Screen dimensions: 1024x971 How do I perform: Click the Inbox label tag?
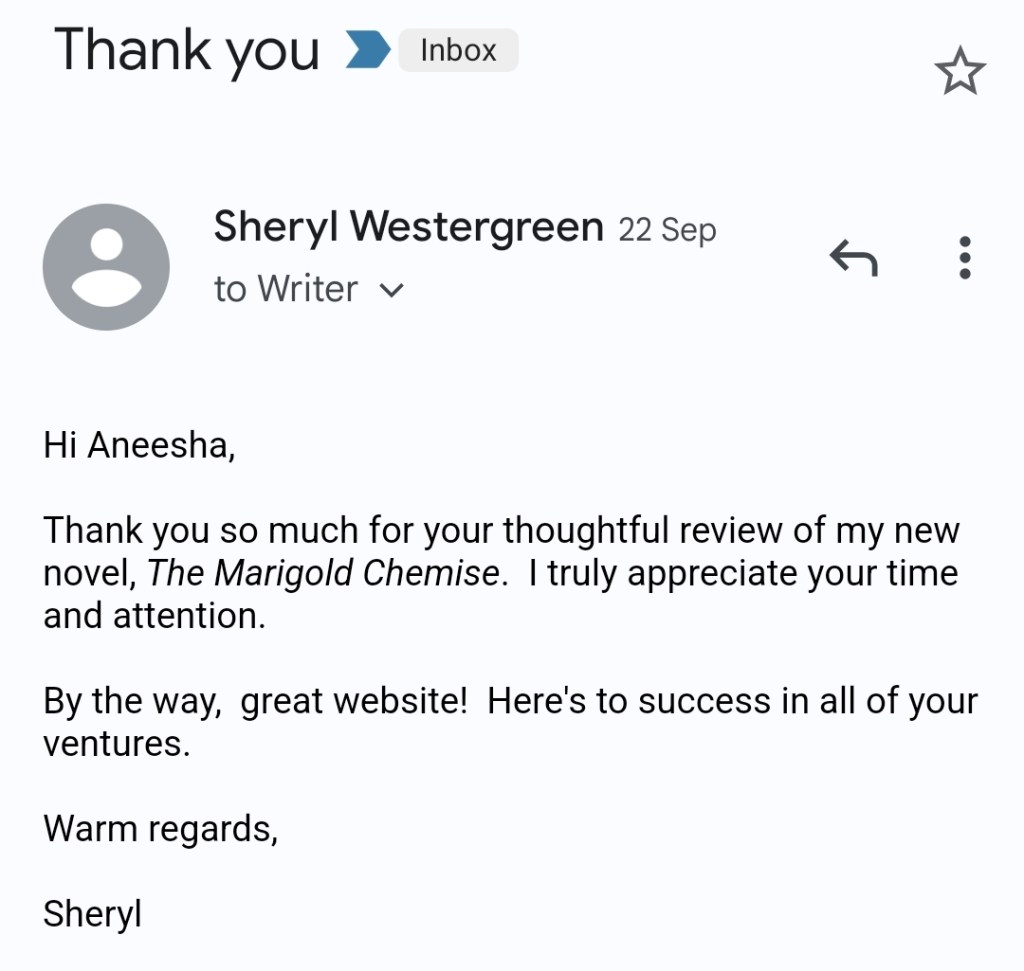pos(458,51)
